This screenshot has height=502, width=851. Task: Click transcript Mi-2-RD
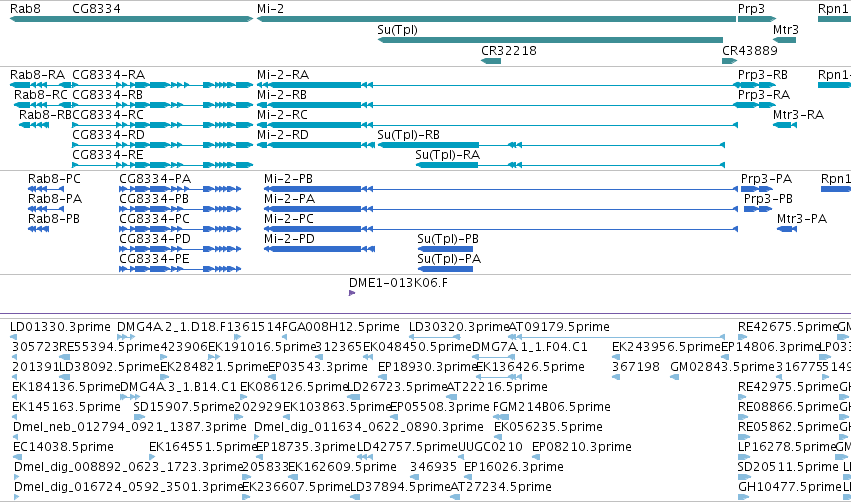[x=315, y=145]
